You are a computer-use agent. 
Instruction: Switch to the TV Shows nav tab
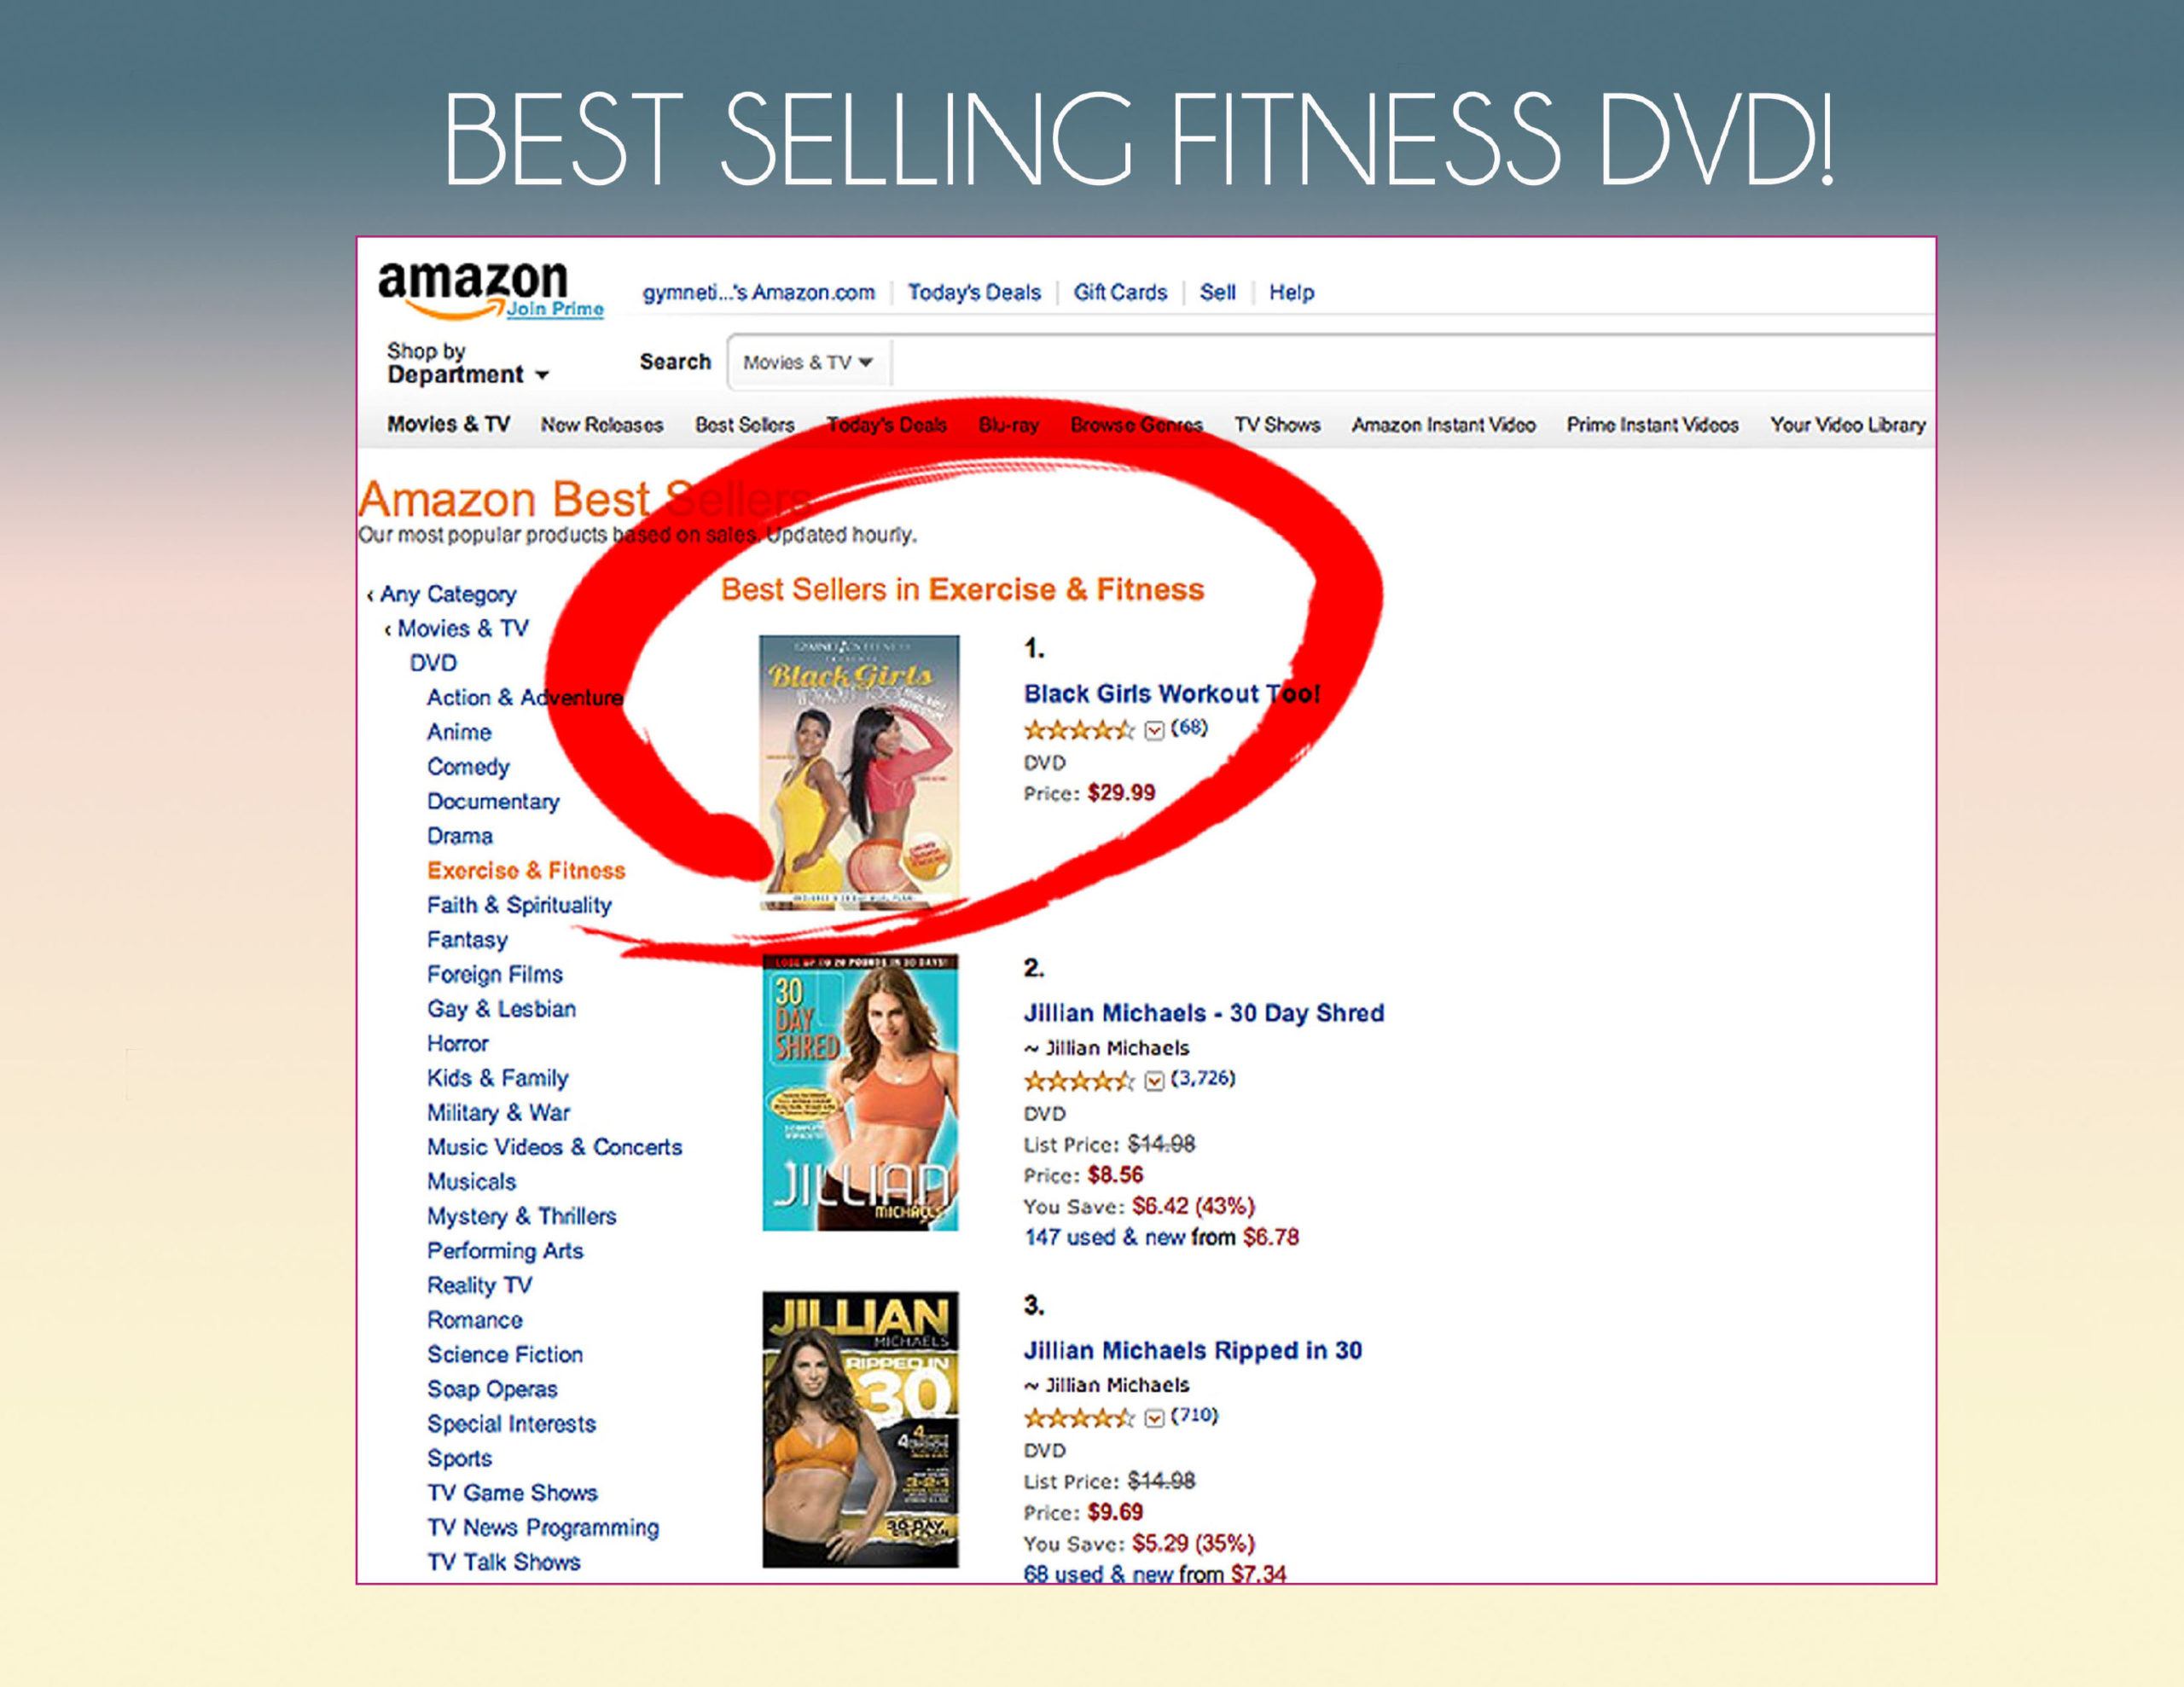[1277, 425]
